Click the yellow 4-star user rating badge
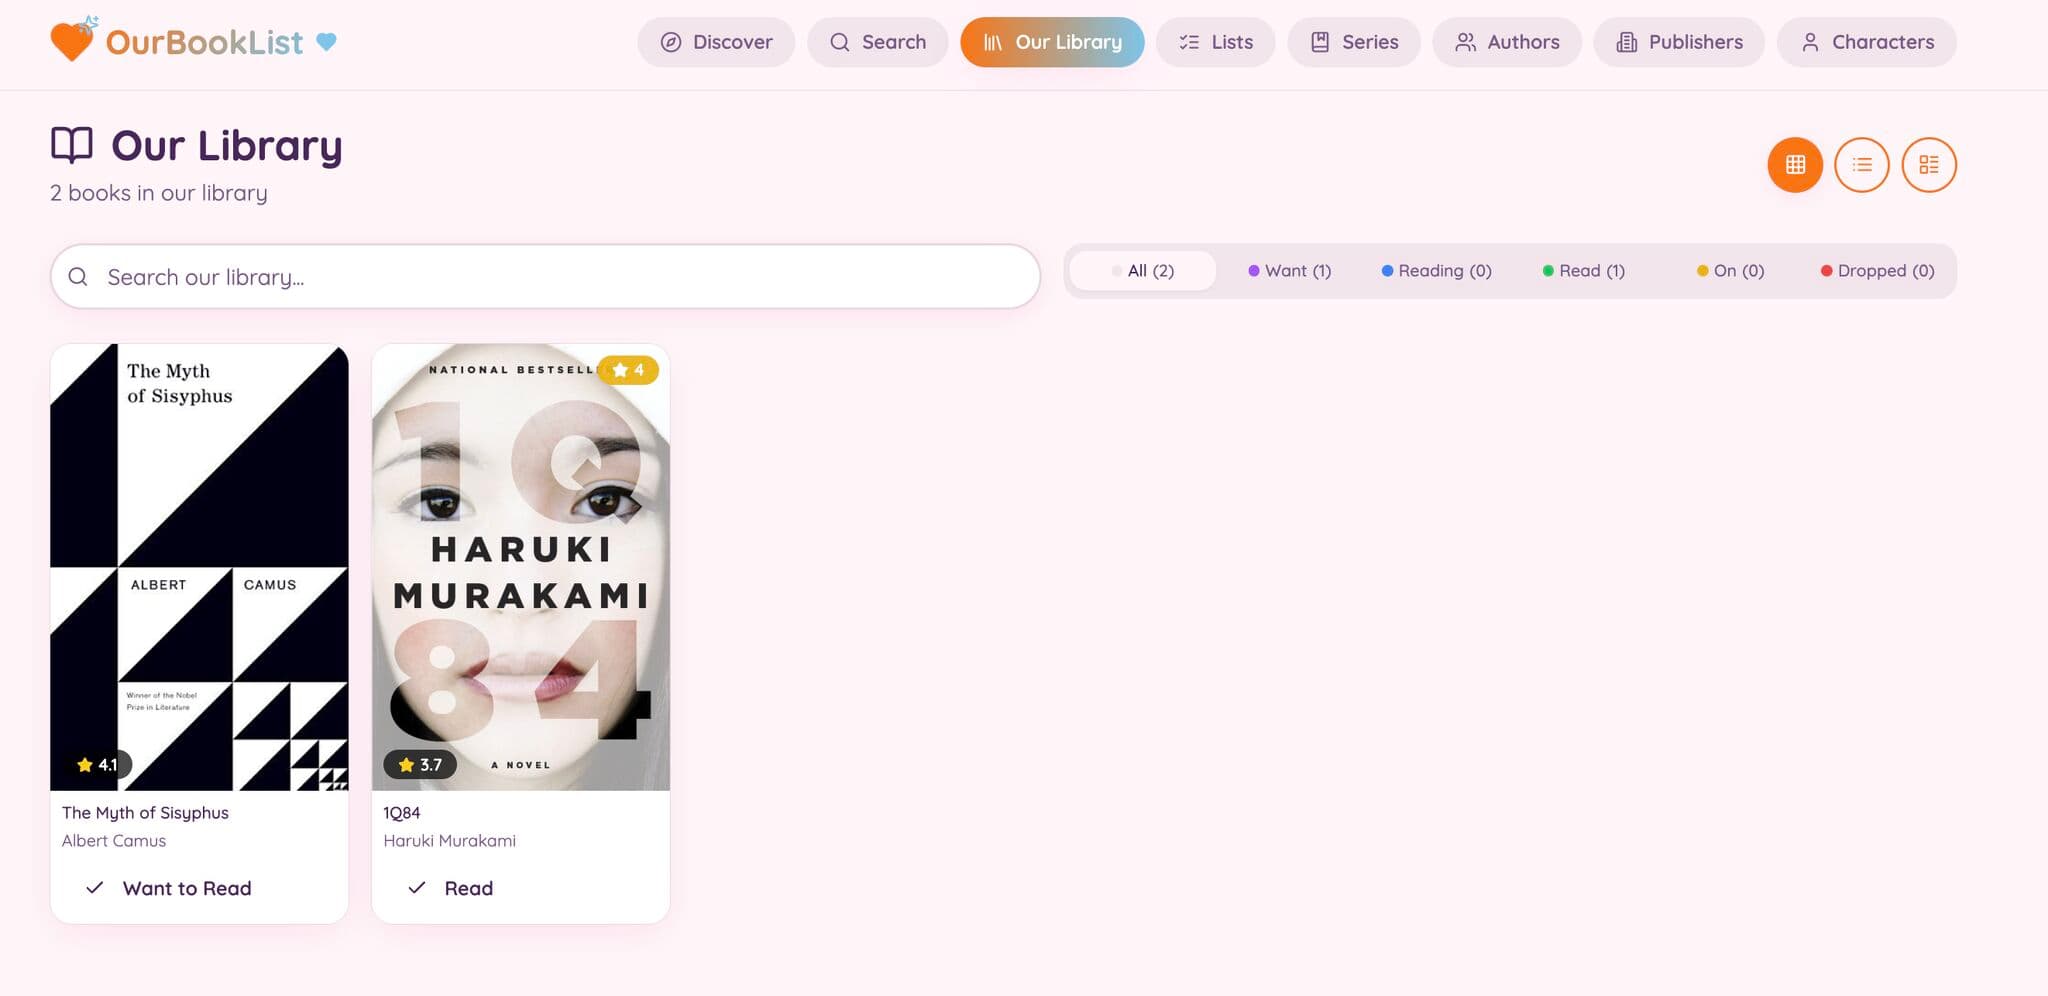 [628, 370]
